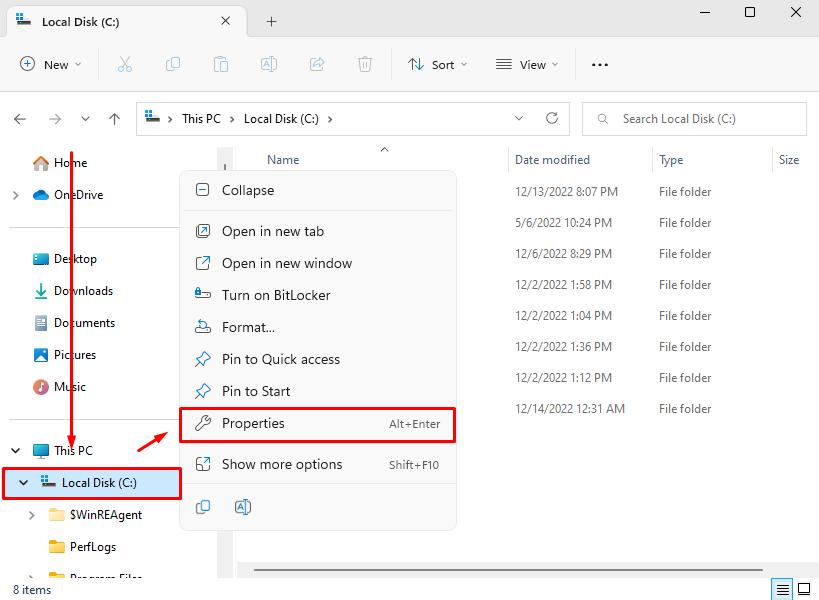This screenshot has height=600, width=819.
Task: Switch to large thumbnails view in status bar
Action: click(x=804, y=590)
